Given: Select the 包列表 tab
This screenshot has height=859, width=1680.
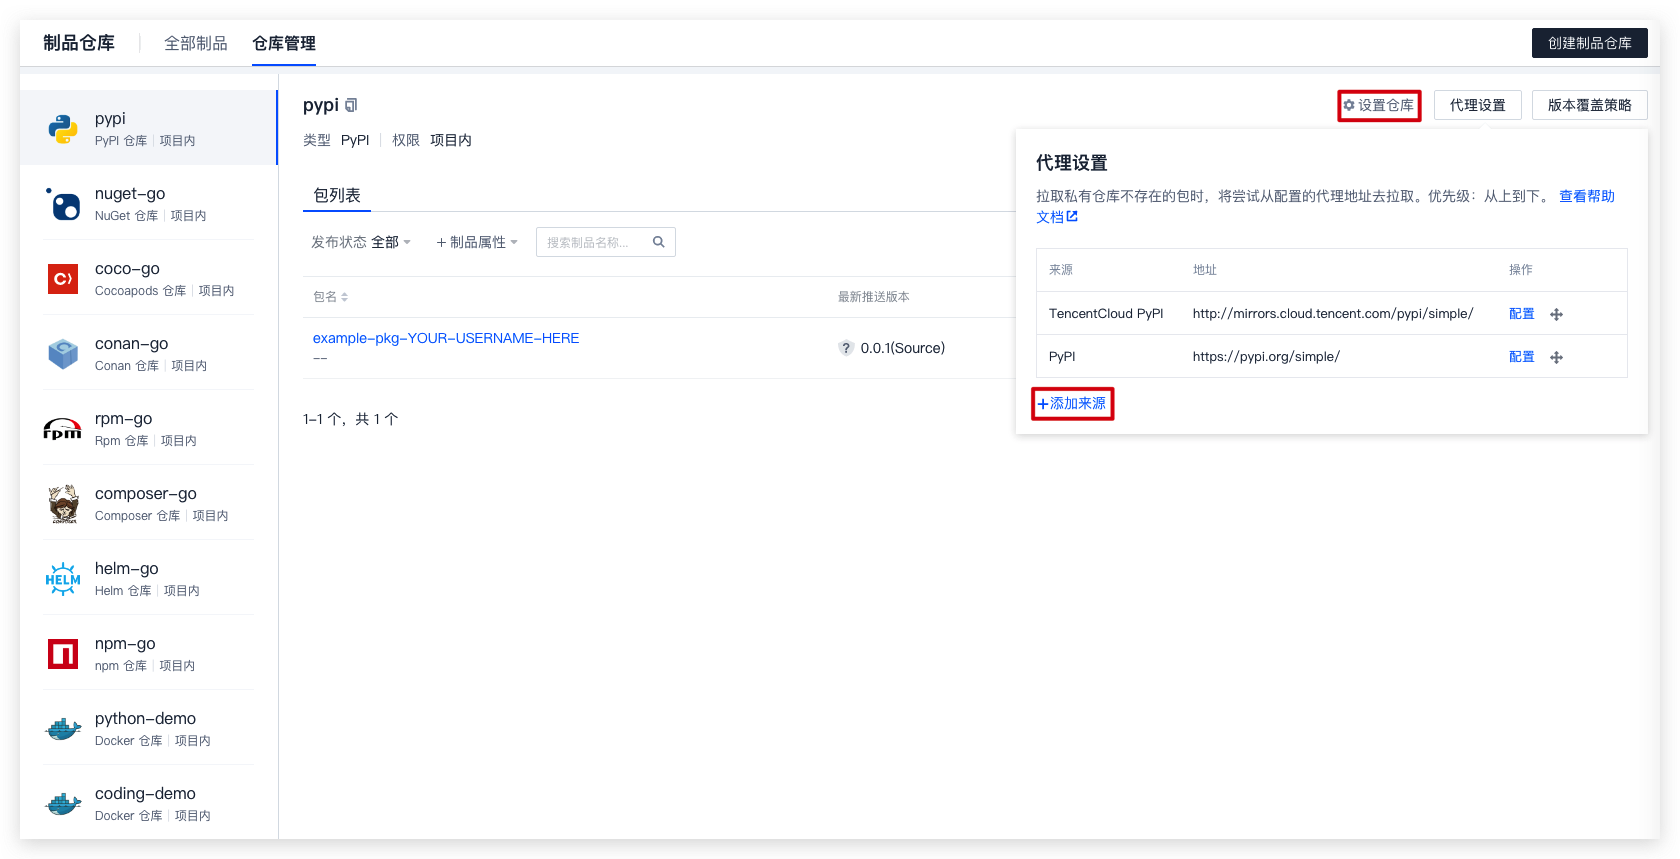Looking at the screenshot, I should pos(337,195).
